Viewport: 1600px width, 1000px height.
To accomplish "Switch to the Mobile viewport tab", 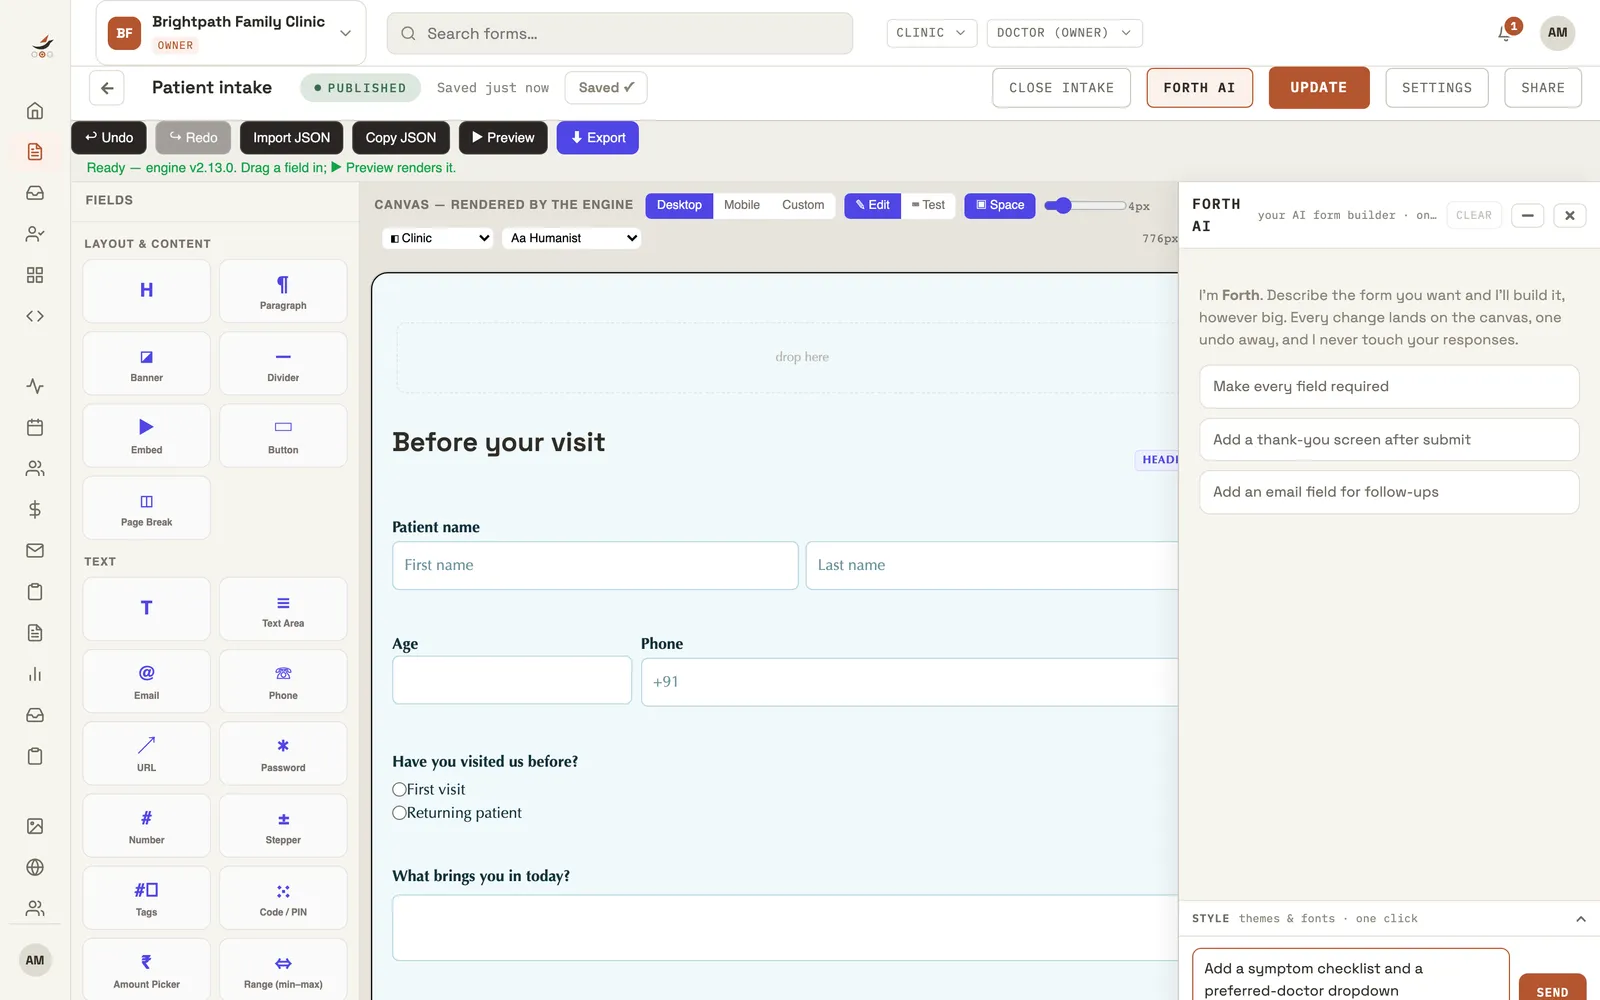I will point(742,205).
